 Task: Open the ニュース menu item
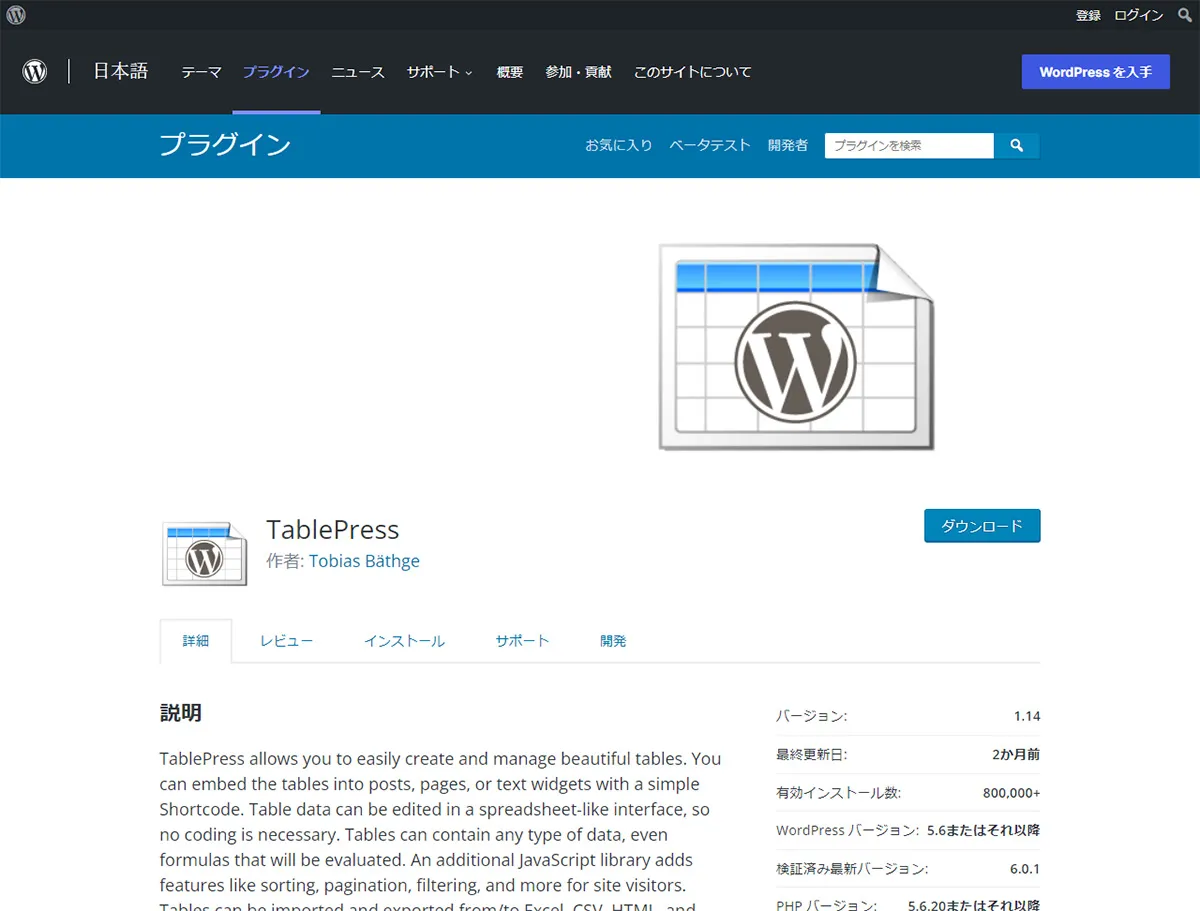358,72
